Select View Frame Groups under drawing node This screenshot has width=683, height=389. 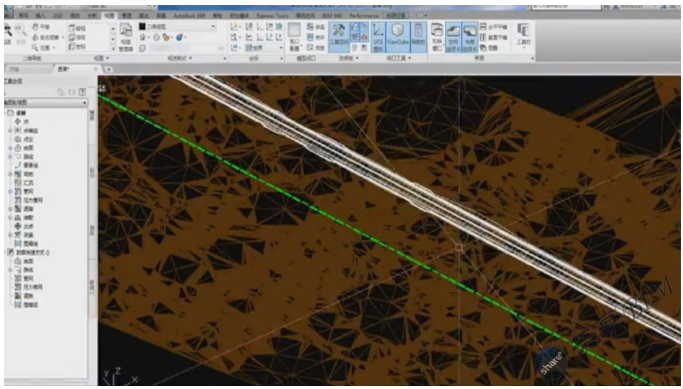tap(26, 244)
